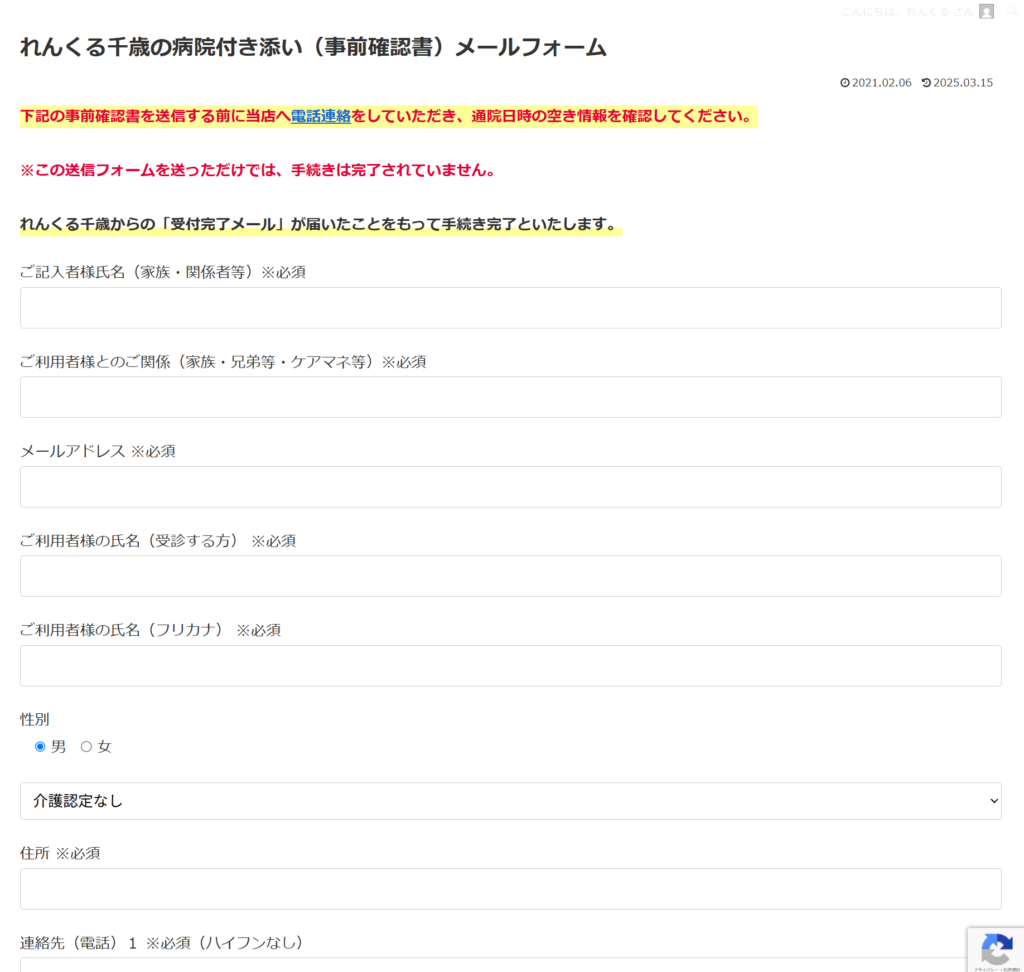Viewport: 1024px width, 972px height.
Task: Click the ご記入者様氏名 input field
Action: (510, 308)
